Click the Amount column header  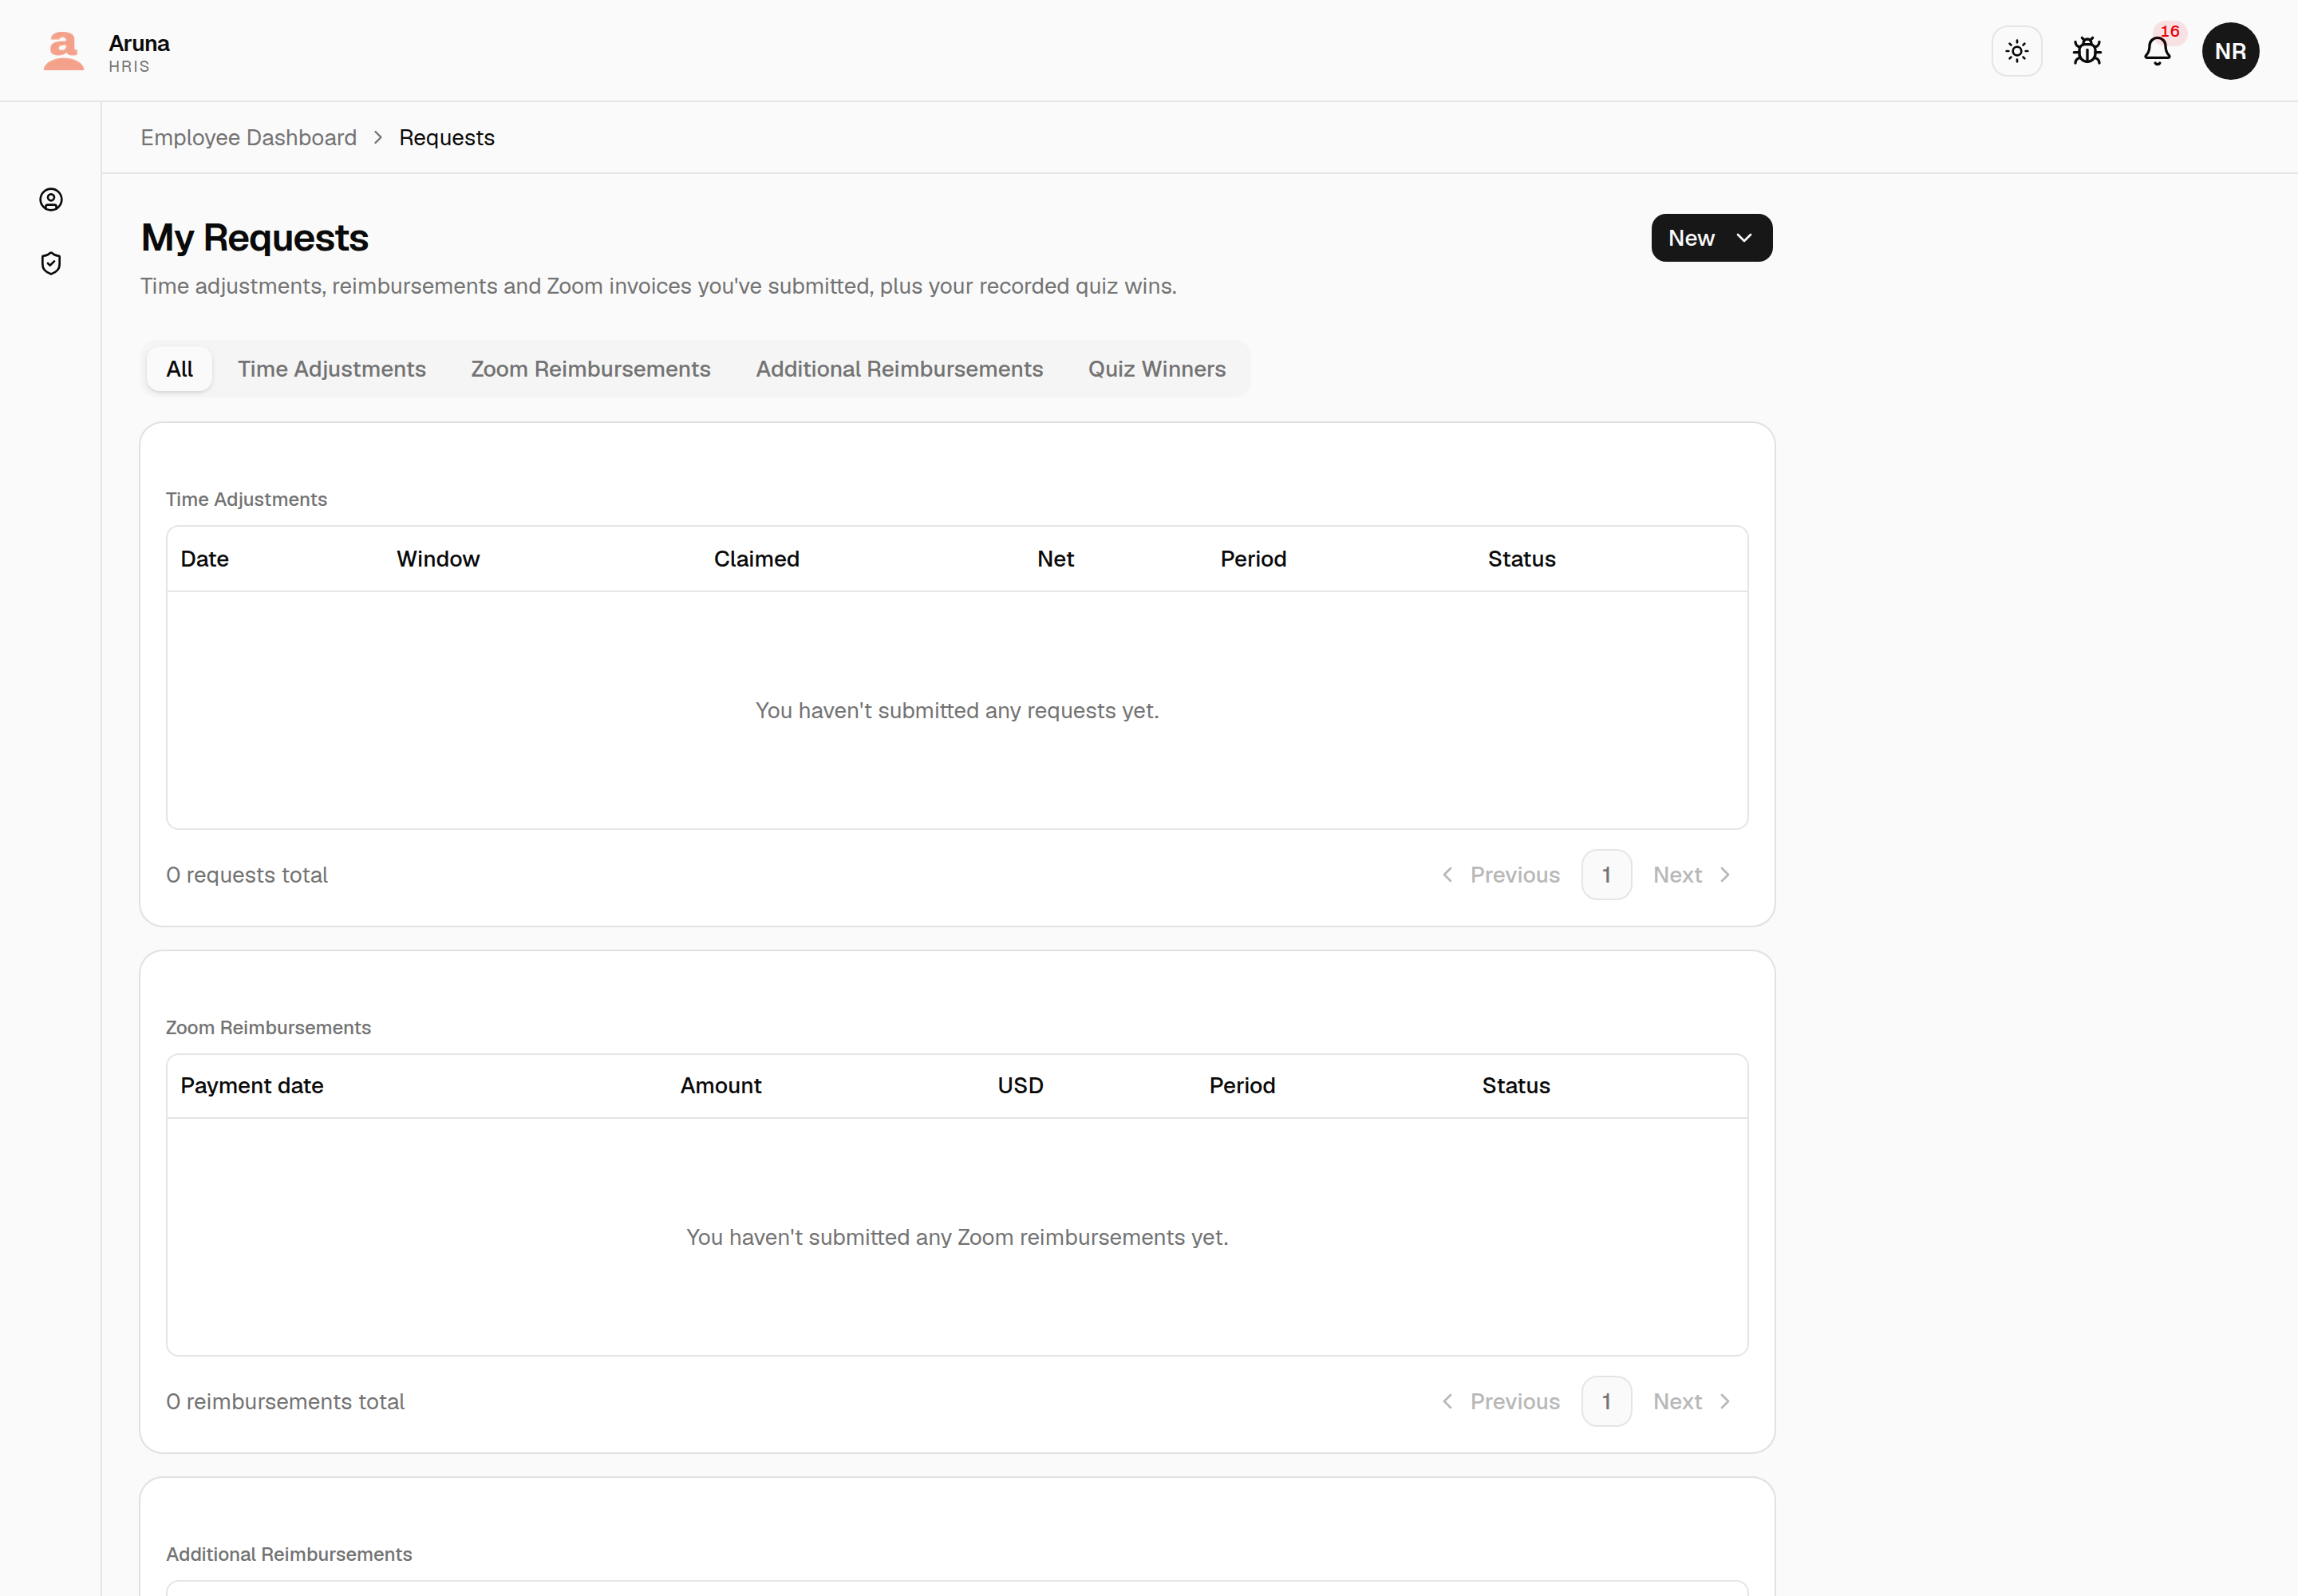pos(720,1086)
